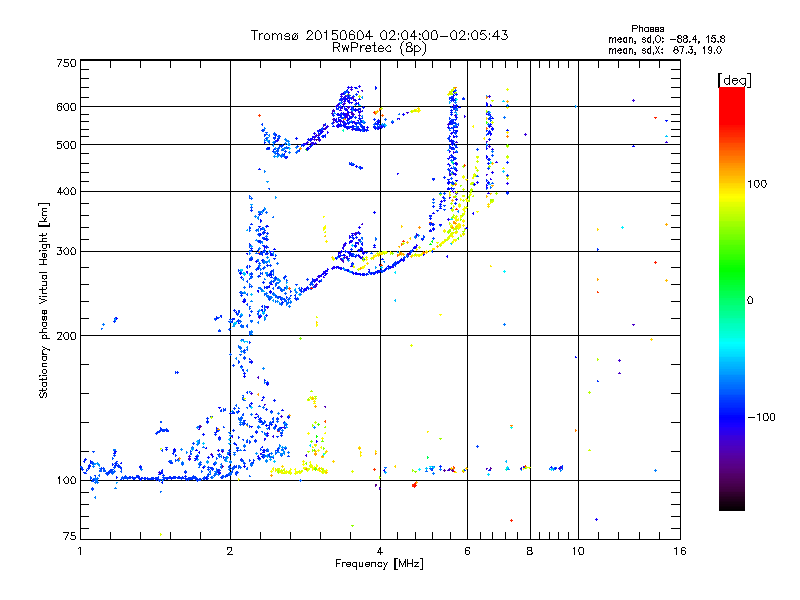Click the RwPretec (8p) subtitle

point(380,47)
